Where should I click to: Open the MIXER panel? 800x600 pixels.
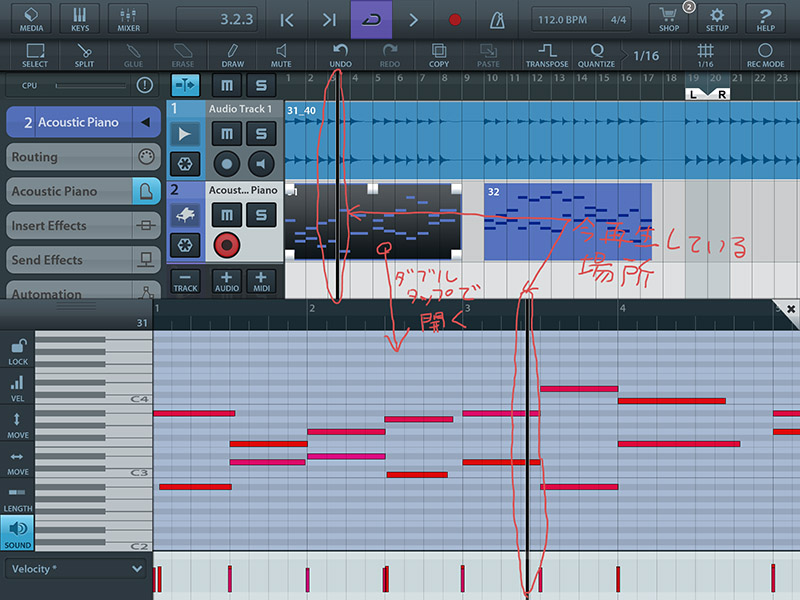[x=128, y=19]
